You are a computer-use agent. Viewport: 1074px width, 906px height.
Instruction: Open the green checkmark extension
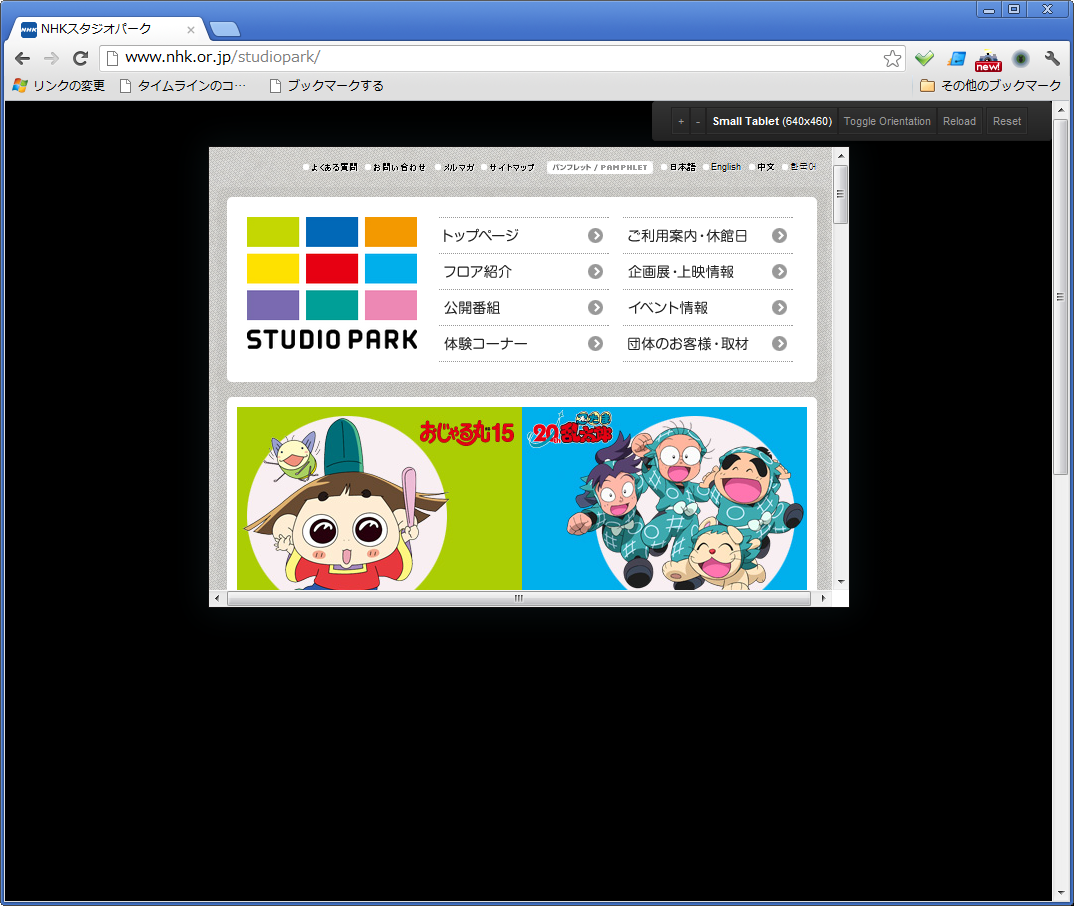pyautogui.click(x=924, y=58)
